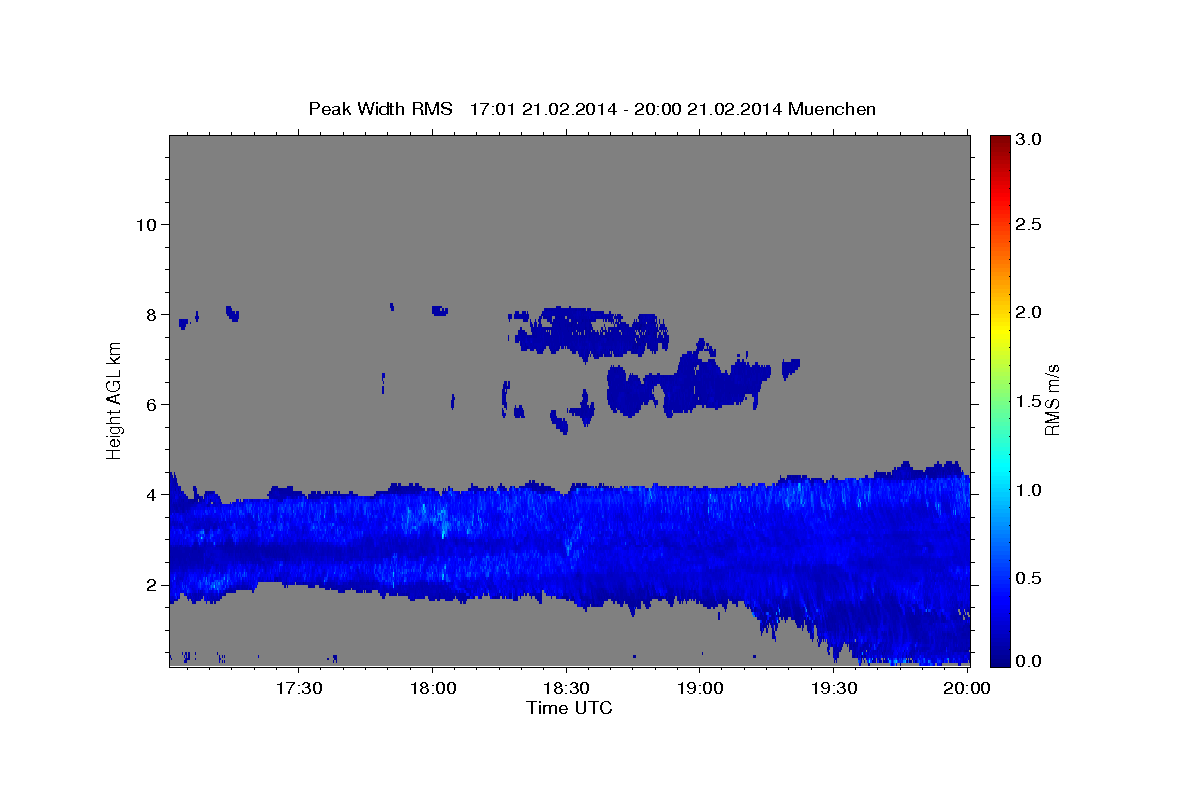Image resolution: width=1200 pixels, height=800 pixels.
Task: Click the '18:00' time axis label
Action: point(433,689)
